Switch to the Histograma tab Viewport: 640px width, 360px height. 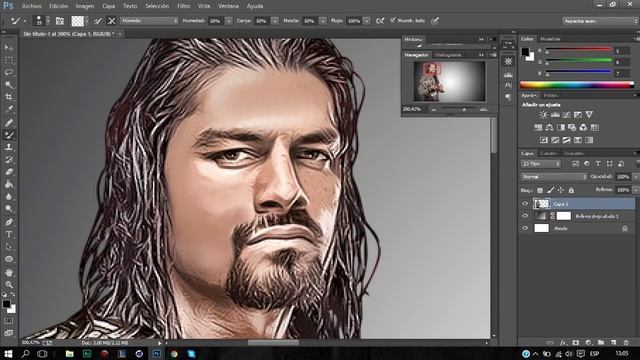click(x=448, y=55)
